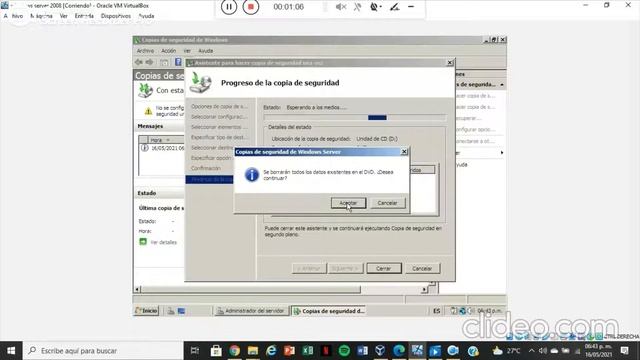Click Aceptar to confirm erasing the DVD
Image resolution: width=640 pixels, height=360 pixels.
click(348, 203)
